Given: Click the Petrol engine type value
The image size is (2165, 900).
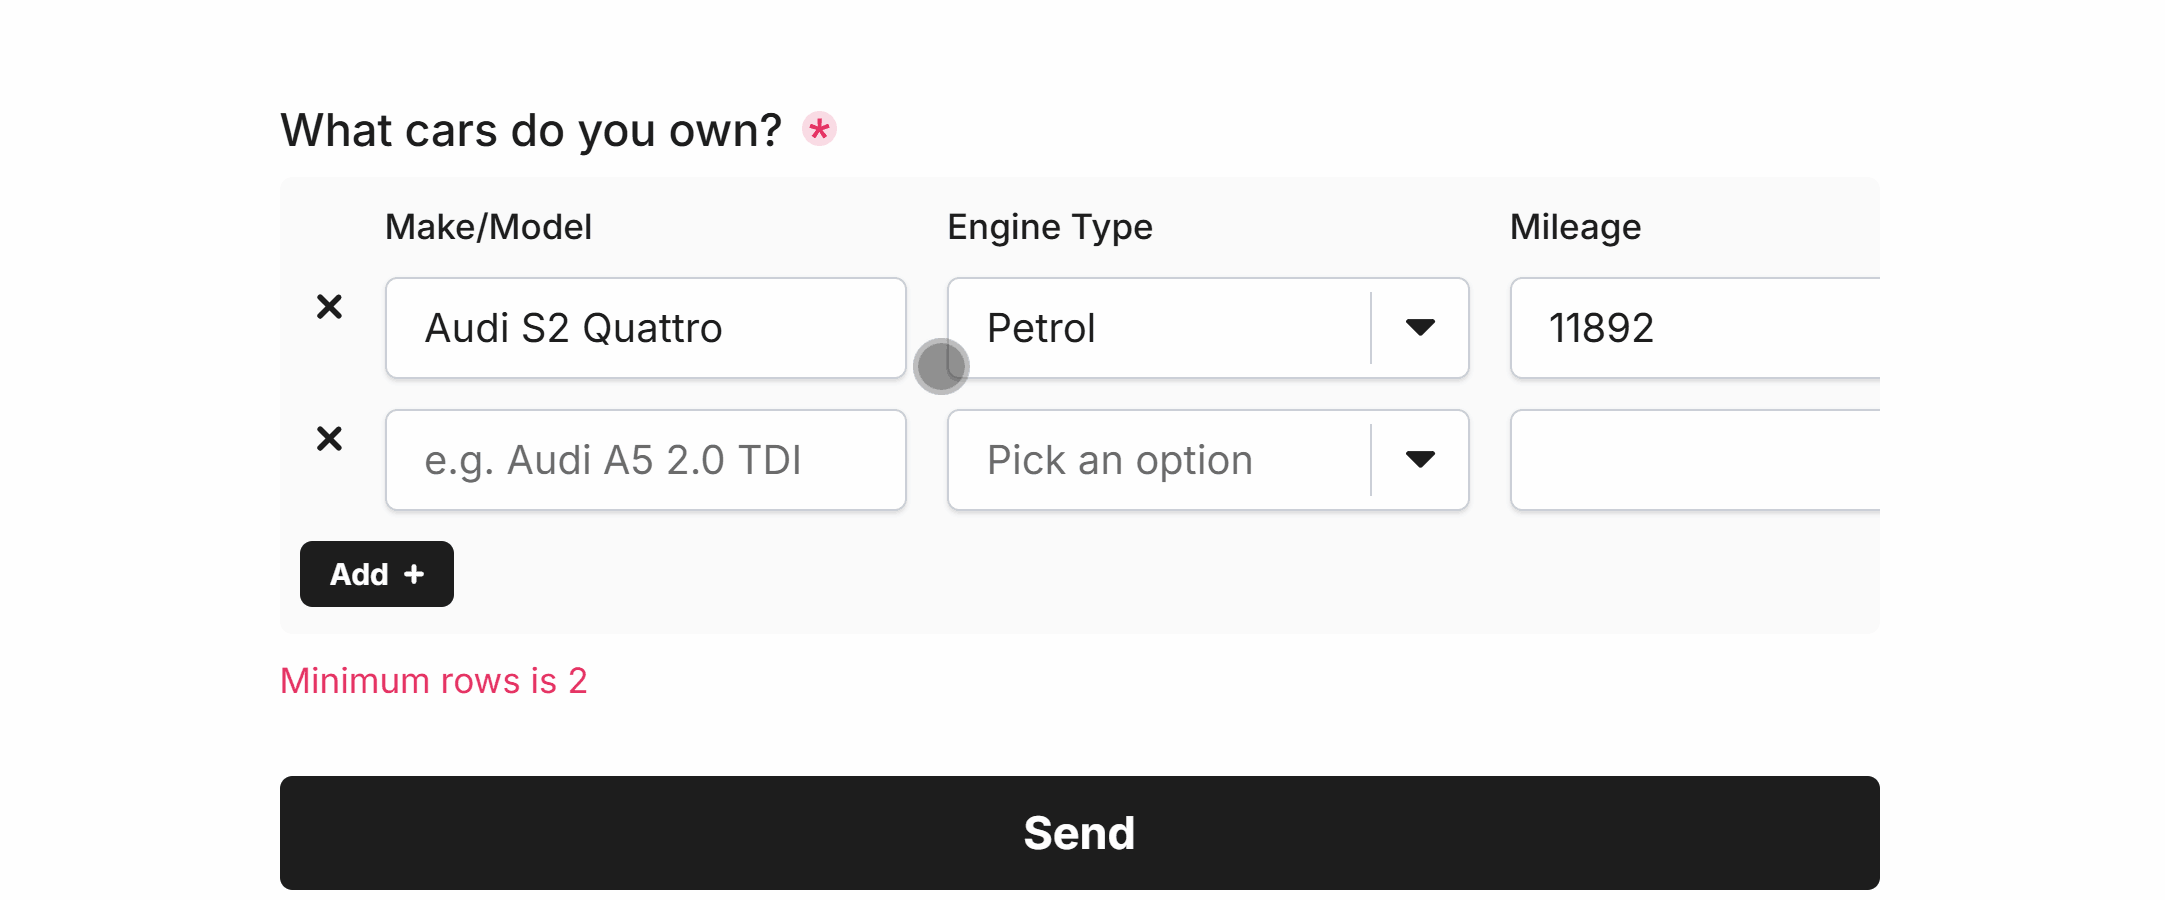Looking at the screenshot, I should pos(1041,328).
